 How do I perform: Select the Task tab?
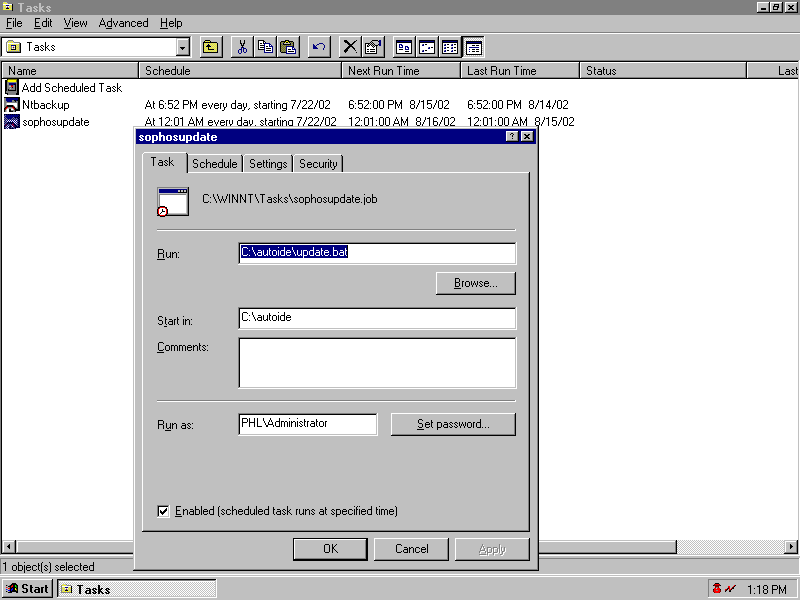click(x=163, y=162)
